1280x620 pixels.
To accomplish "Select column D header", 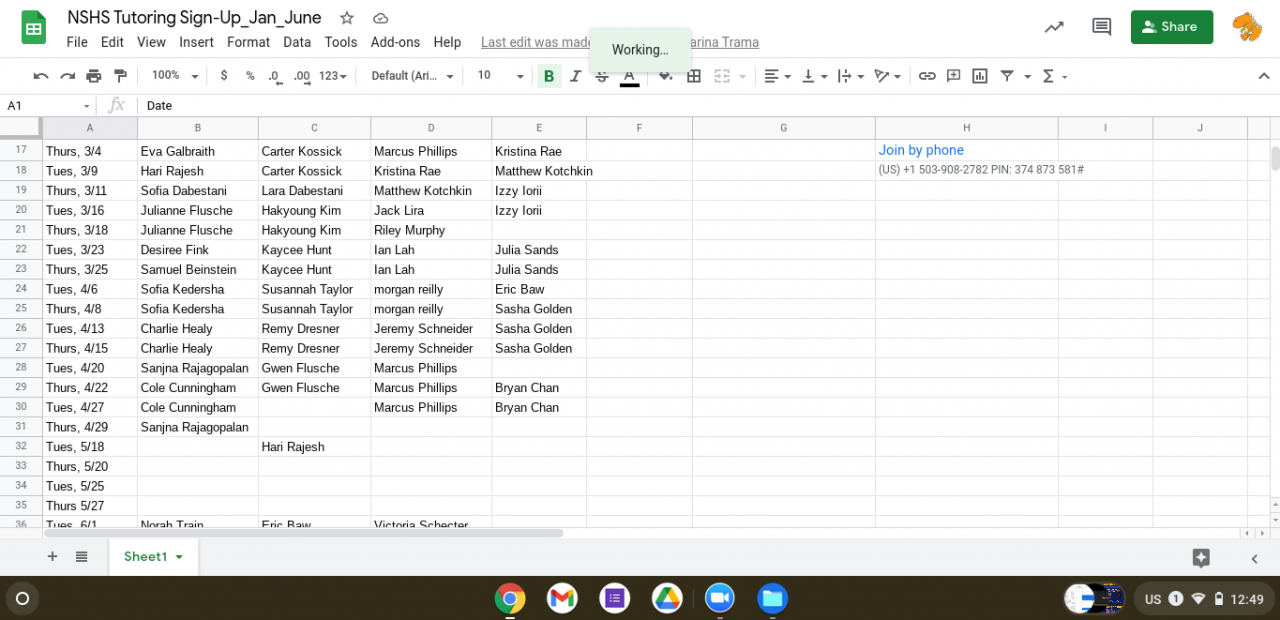I will tap(431, 127).
